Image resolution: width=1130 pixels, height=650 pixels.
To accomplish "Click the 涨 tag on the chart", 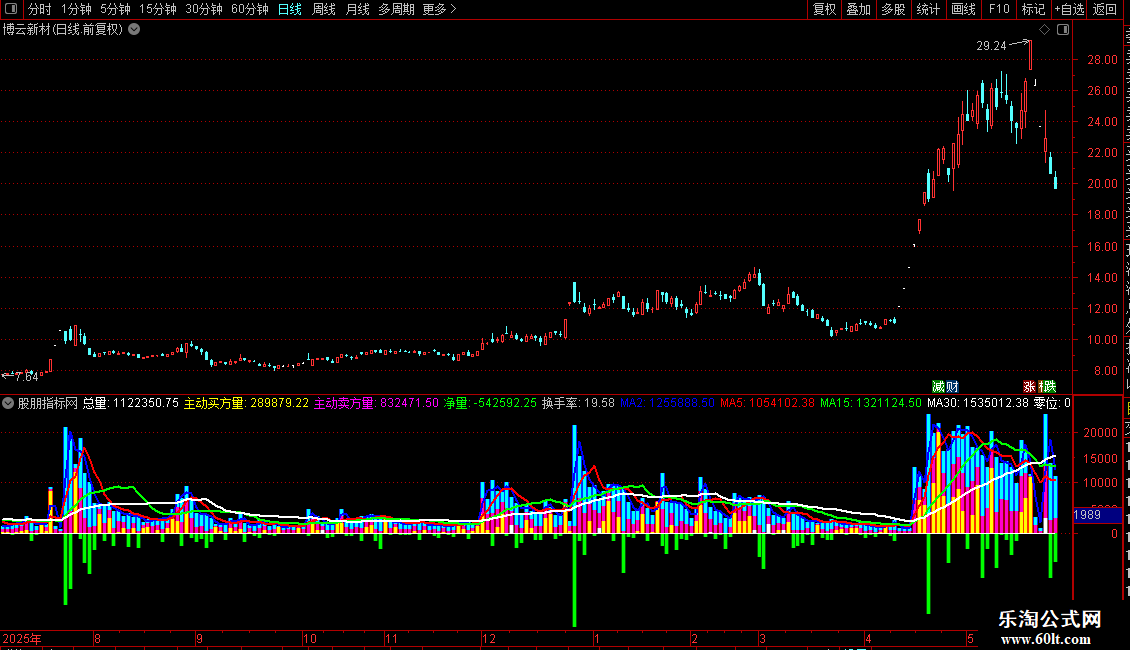I will [1029, 387].
